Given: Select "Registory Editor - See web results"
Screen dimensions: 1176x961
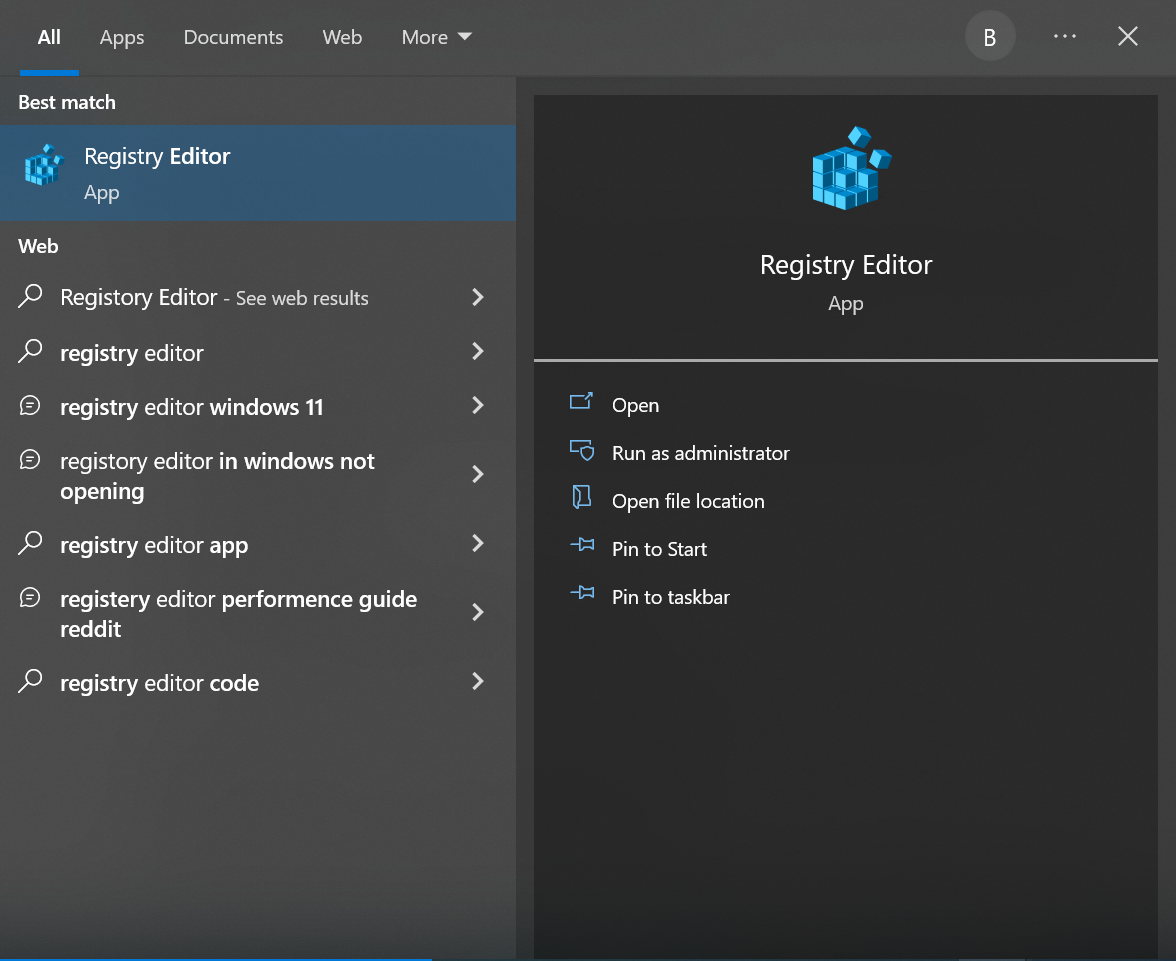Looking at the screenshot, I should [214, 298].
